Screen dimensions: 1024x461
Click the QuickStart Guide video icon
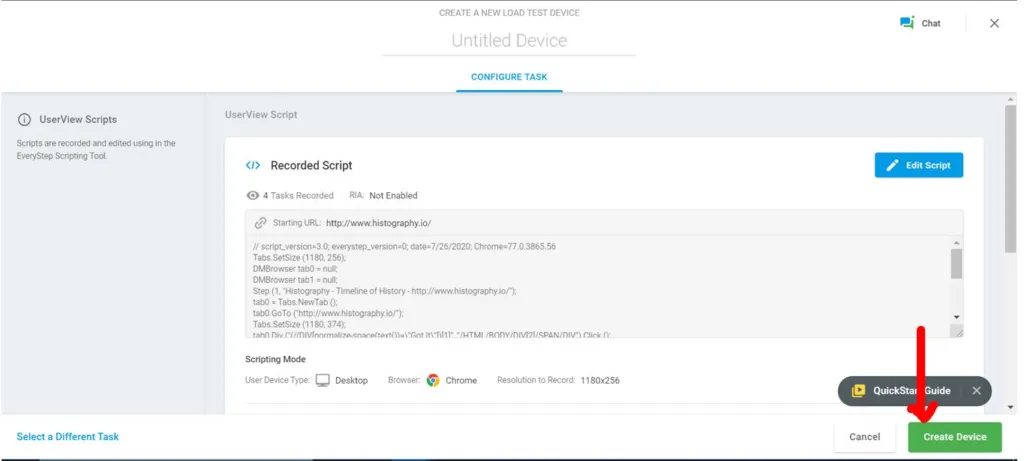tap(858, 391)
